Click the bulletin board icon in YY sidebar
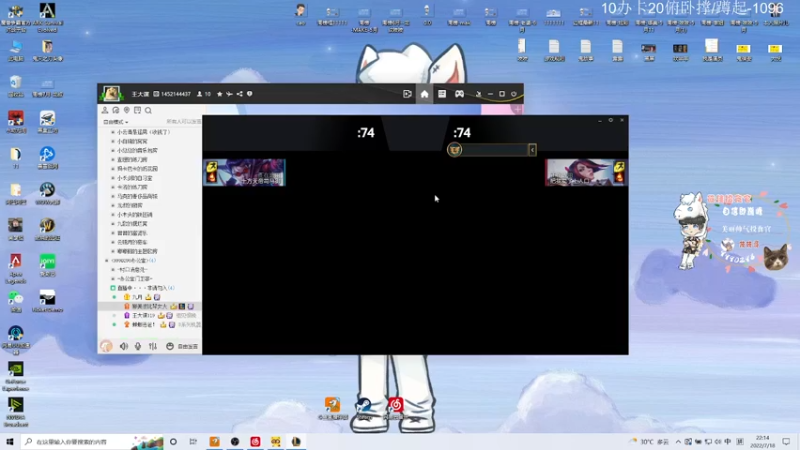 tap(137, 110)
